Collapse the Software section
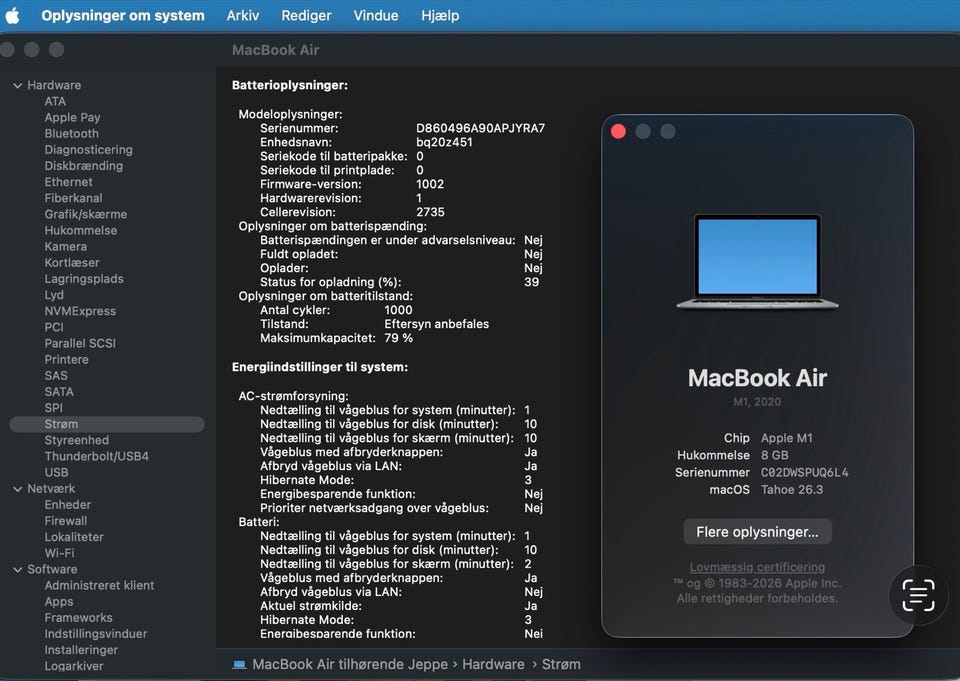The width and height of the screenshot is (960, 681). (17, 569)
